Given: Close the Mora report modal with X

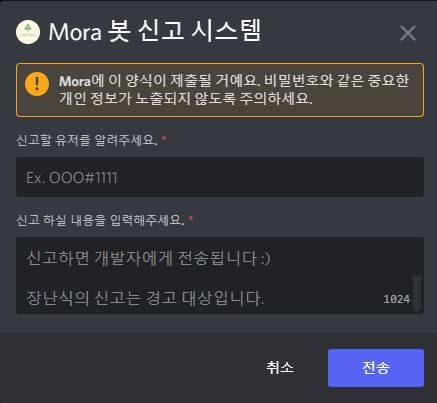Looking at the screenshot, I should [408, 33].
